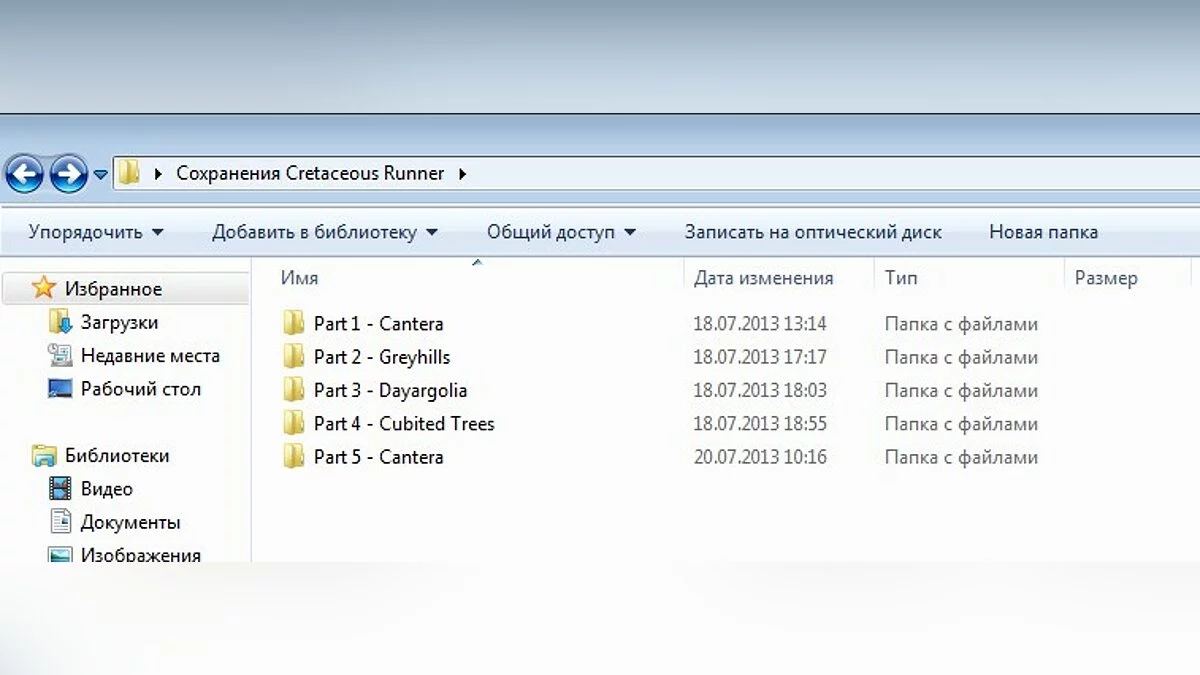
Task: Click the Рабочий стол desktop icon
Action: 61,389
